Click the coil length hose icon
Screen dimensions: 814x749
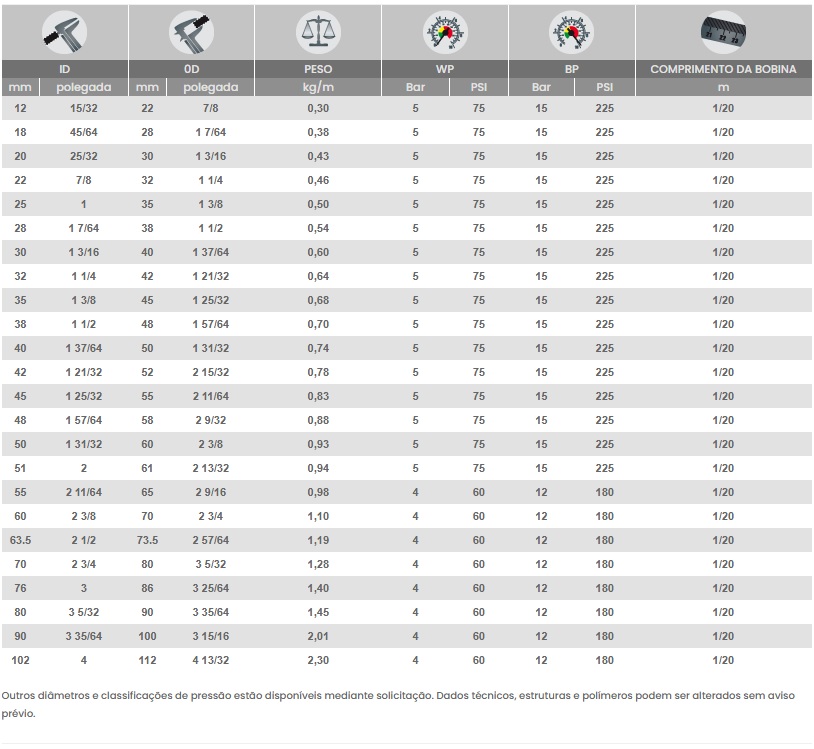(x=723, y=32)
